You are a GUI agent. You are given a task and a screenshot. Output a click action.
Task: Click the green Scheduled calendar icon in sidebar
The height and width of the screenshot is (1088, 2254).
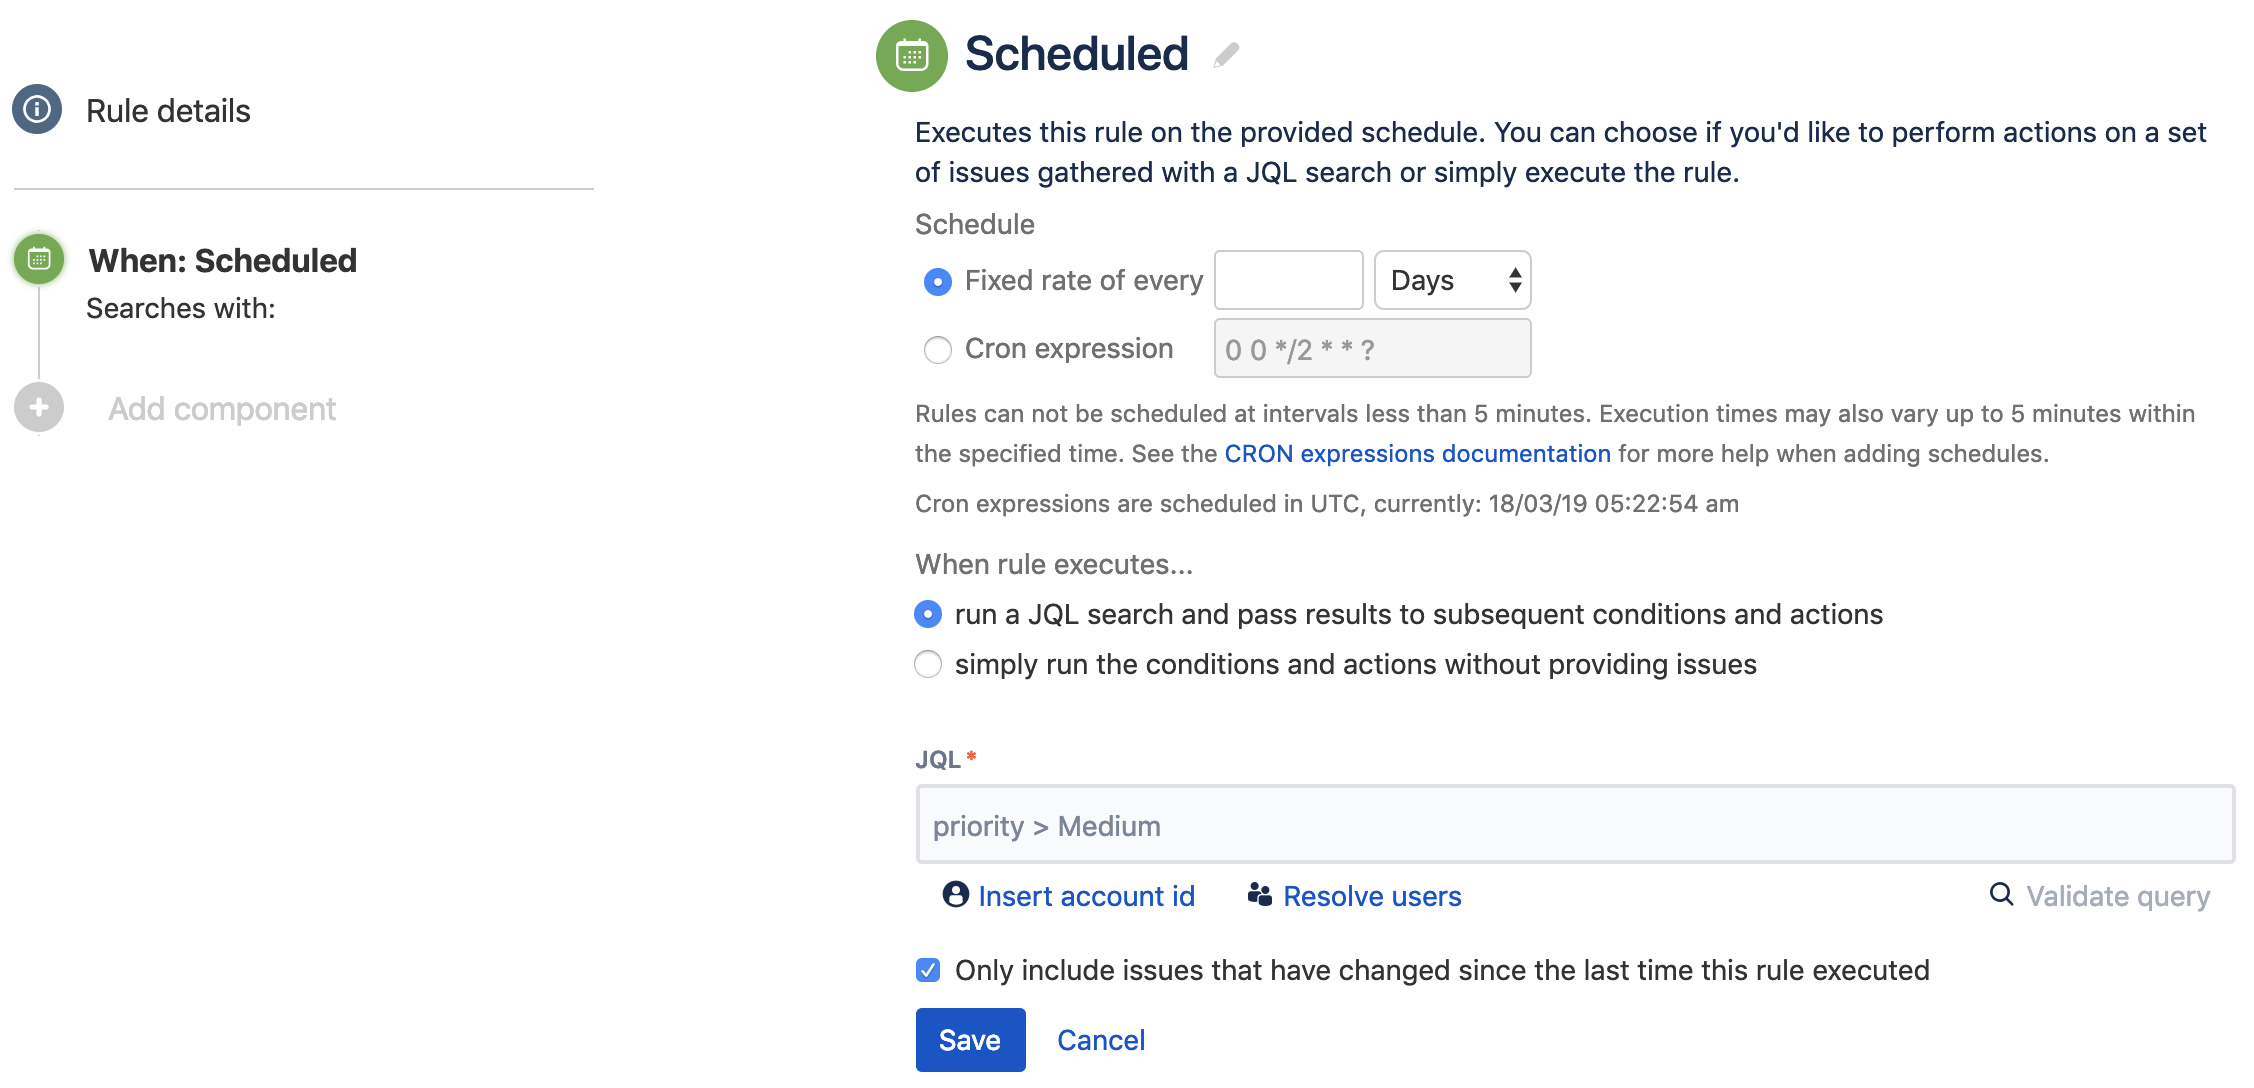click(x=39, y=260)
